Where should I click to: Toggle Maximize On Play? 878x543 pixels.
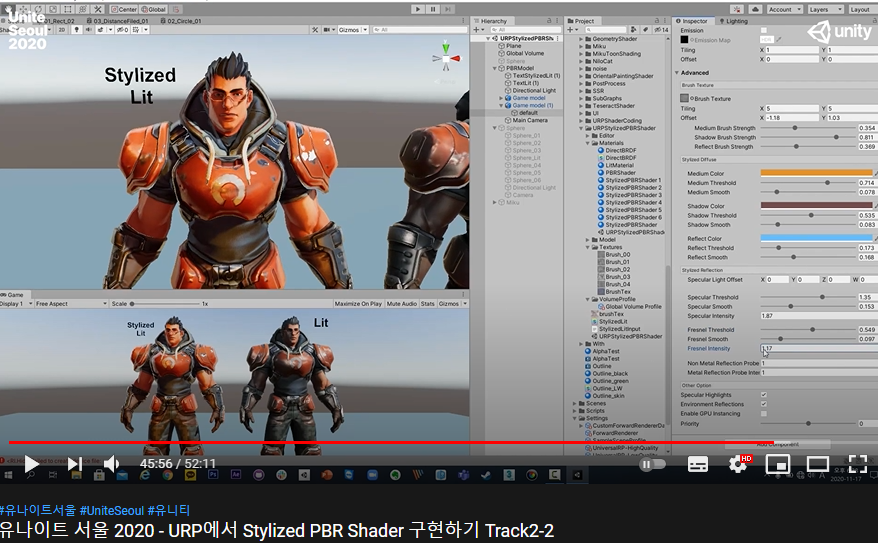[x=358, y=303]
